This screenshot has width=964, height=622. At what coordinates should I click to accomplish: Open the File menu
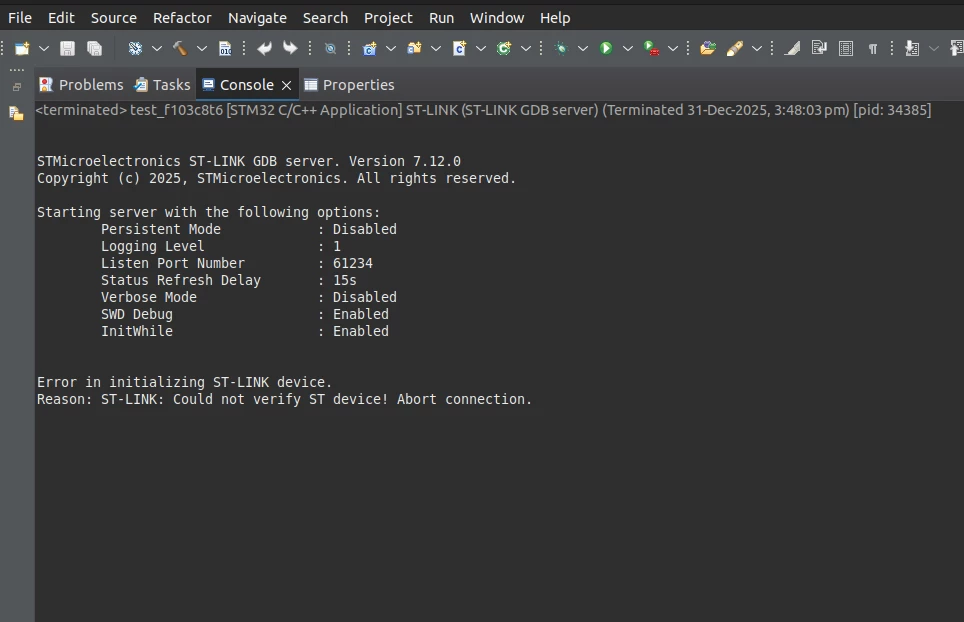pos(20,18)
